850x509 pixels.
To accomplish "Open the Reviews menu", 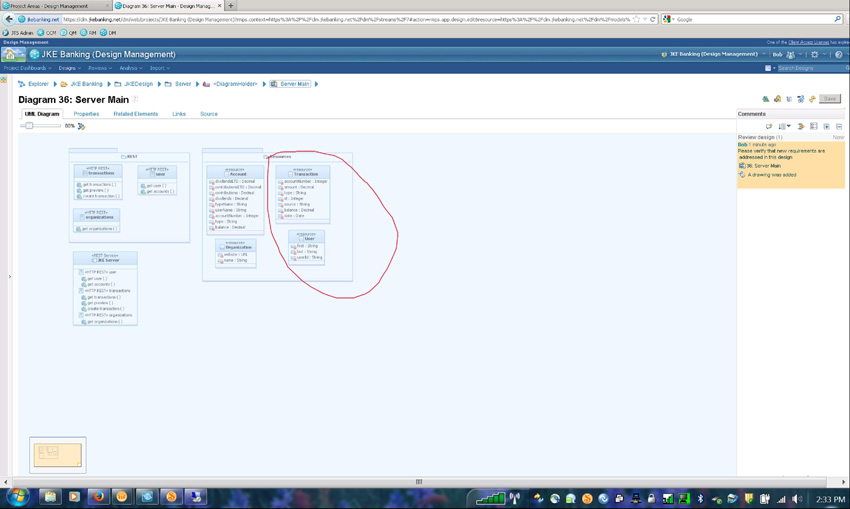I will click(100, 68).
